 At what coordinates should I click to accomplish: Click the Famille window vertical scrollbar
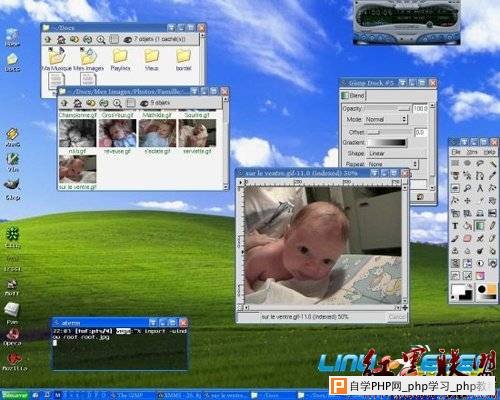tap(226, 143)
